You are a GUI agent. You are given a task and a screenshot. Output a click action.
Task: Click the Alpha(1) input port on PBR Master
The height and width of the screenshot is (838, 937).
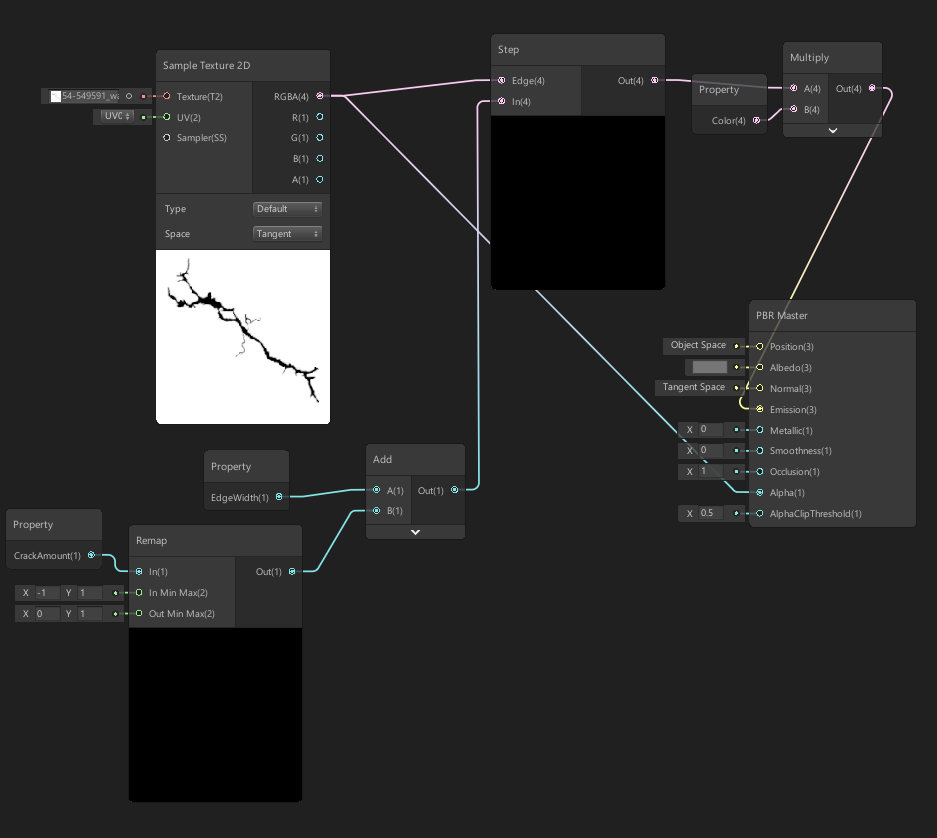(x=759, y=492)
